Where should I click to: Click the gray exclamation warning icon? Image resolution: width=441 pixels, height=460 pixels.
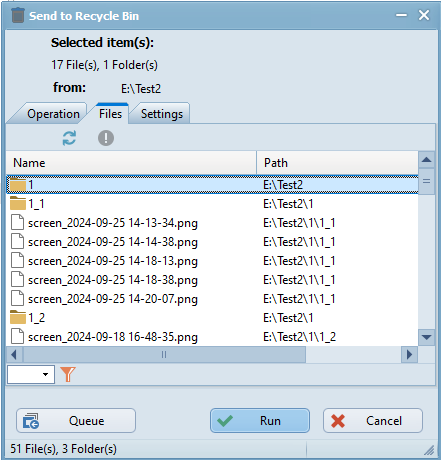(x=106, y=138)
